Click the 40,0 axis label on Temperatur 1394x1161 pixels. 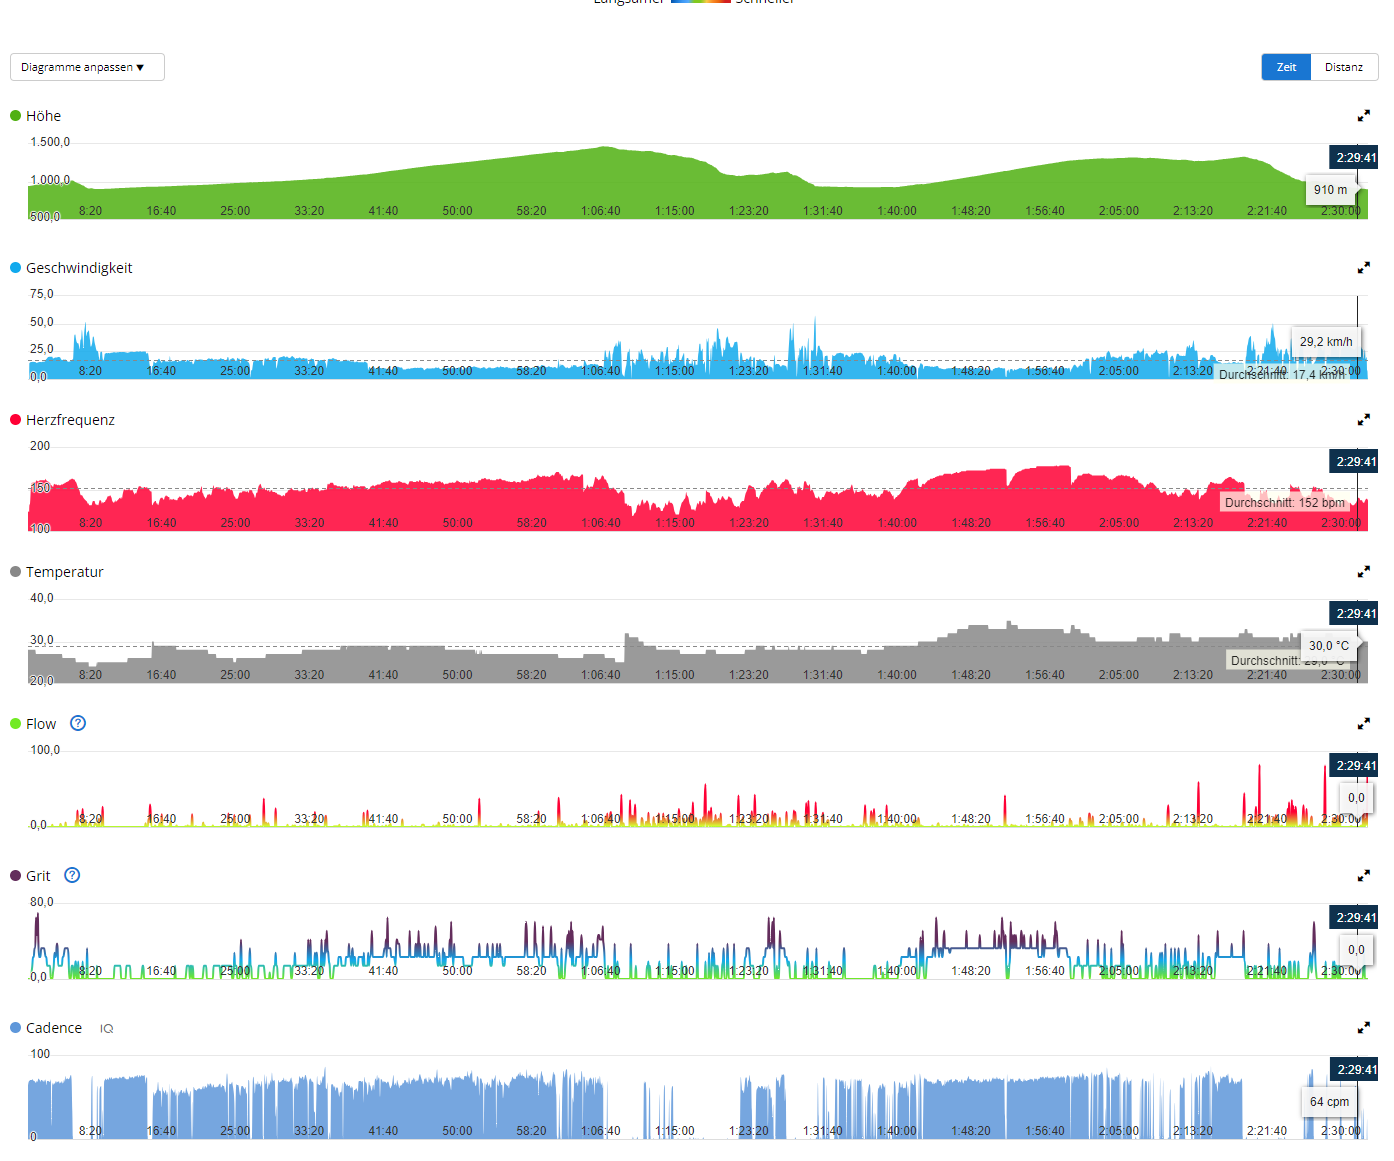coord(42,598)
